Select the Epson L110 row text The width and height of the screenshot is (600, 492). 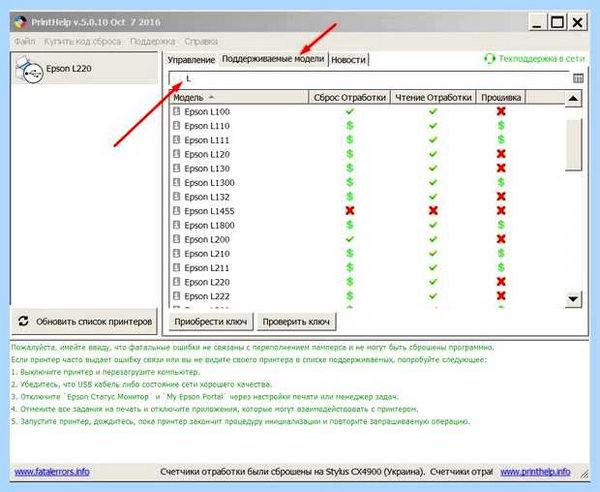click(x=207, y=126)
